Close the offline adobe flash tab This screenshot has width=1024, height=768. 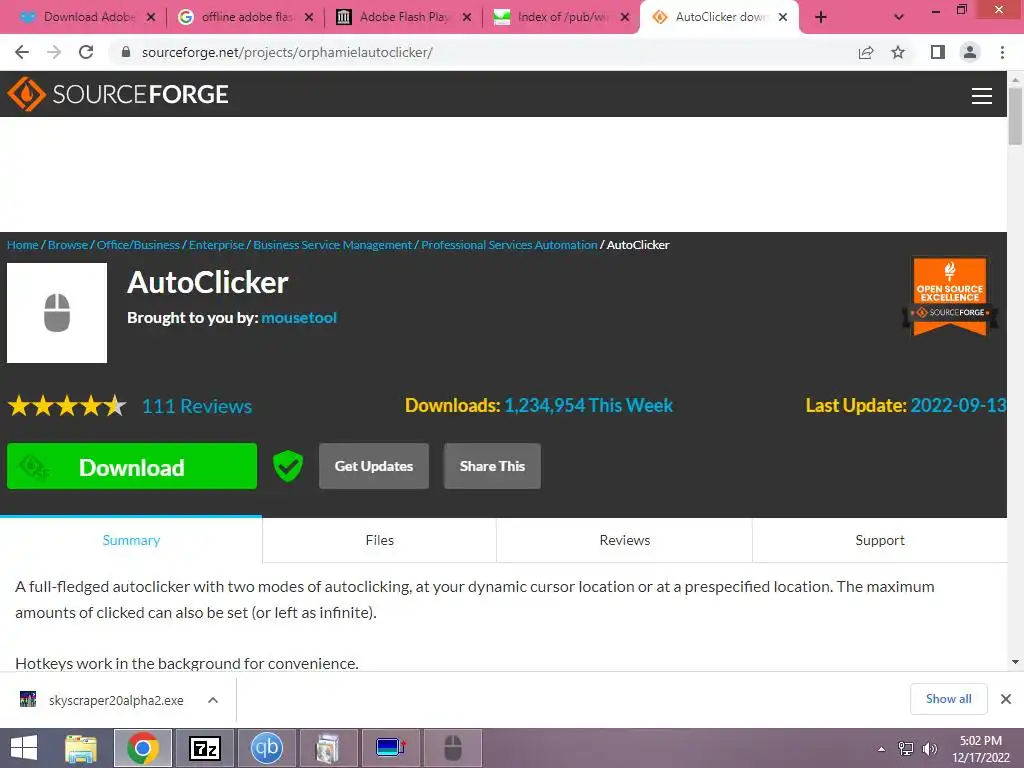point(309,17)
